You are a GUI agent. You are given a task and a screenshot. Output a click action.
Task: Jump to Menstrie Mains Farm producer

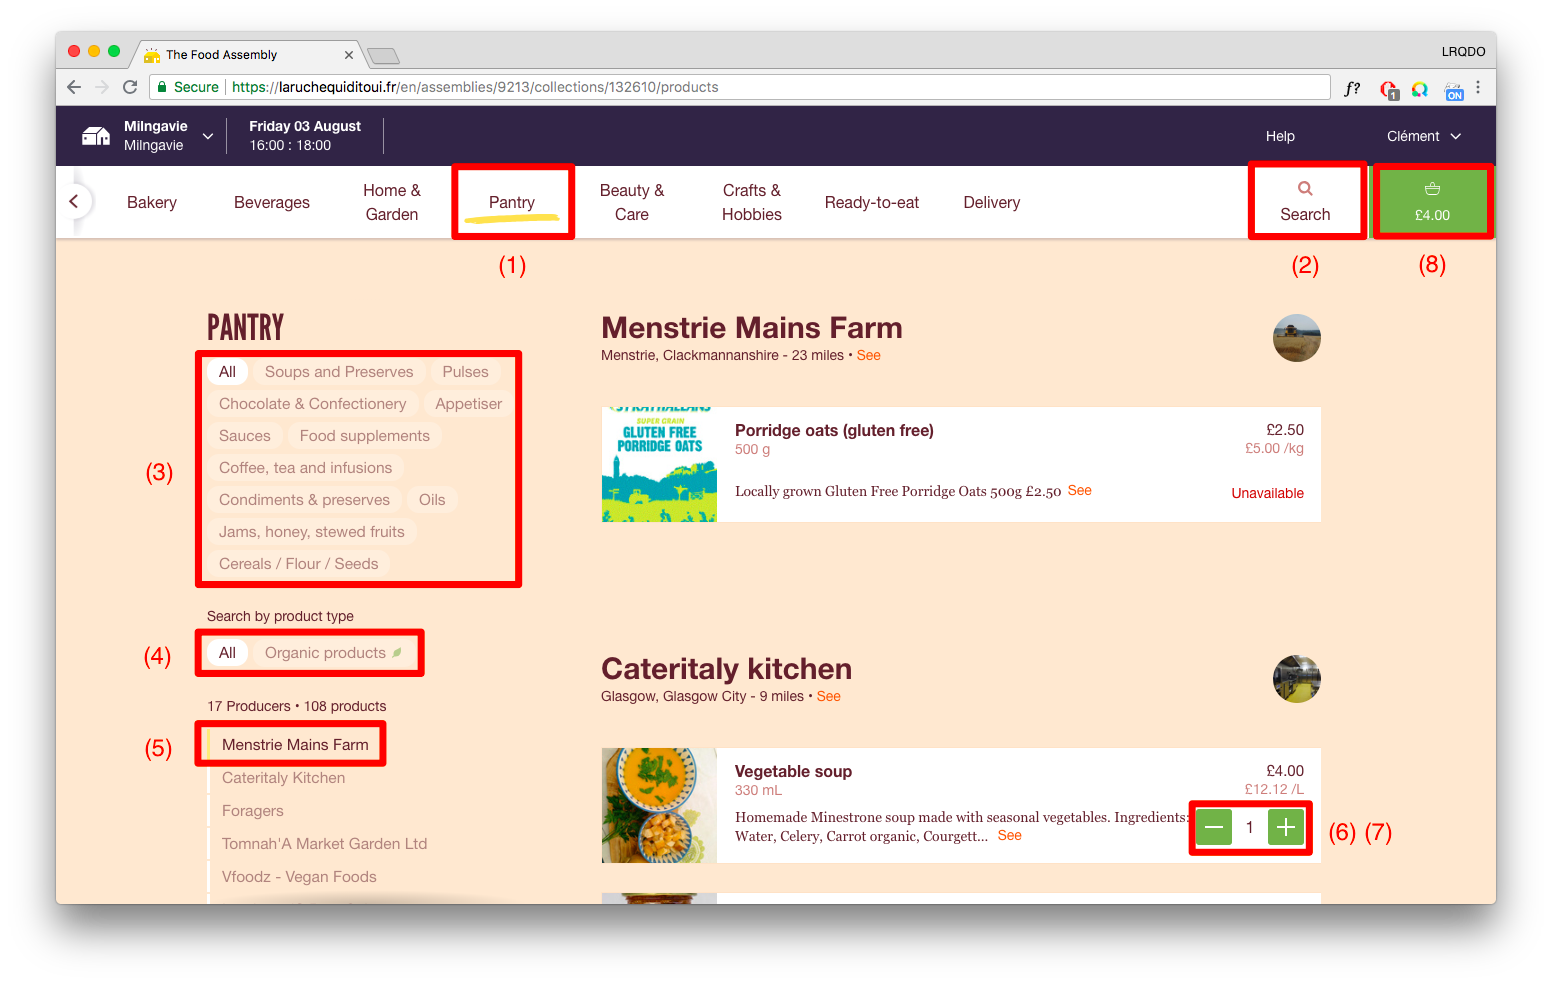295,745
